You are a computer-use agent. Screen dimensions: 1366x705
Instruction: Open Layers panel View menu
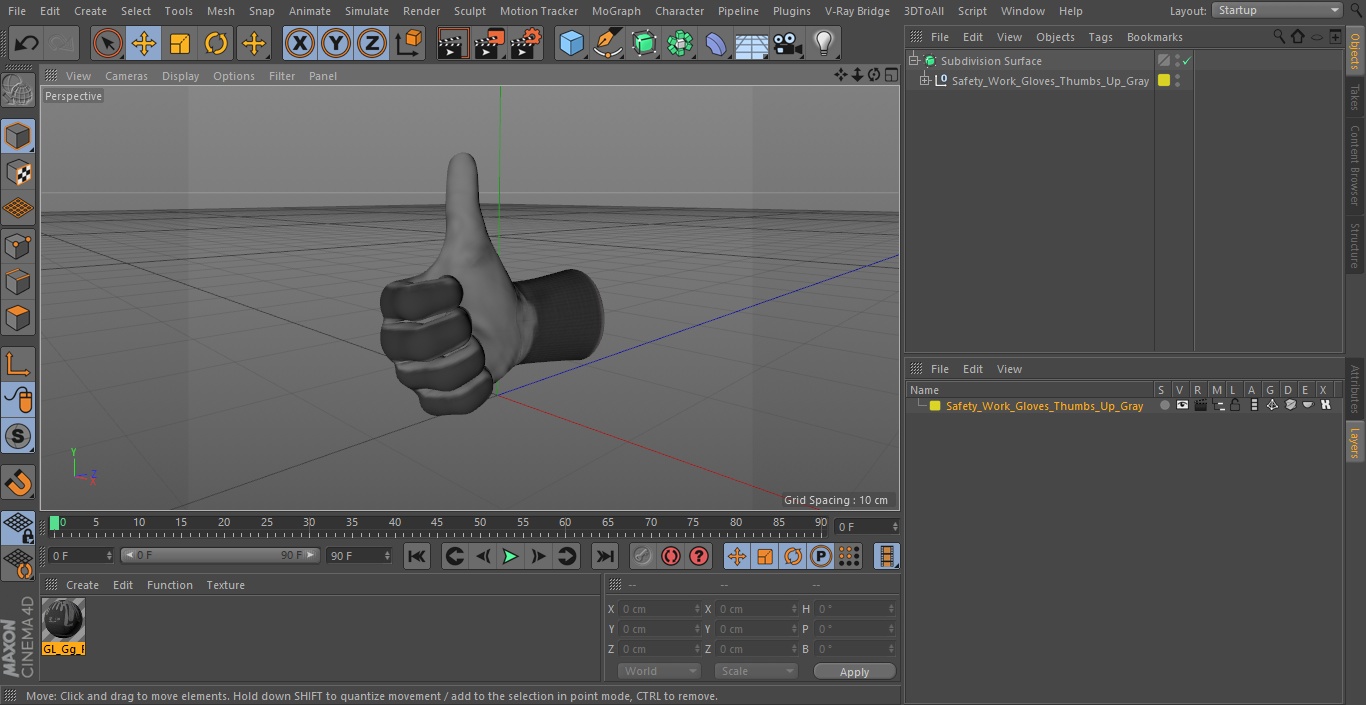tap(1009, 369)
